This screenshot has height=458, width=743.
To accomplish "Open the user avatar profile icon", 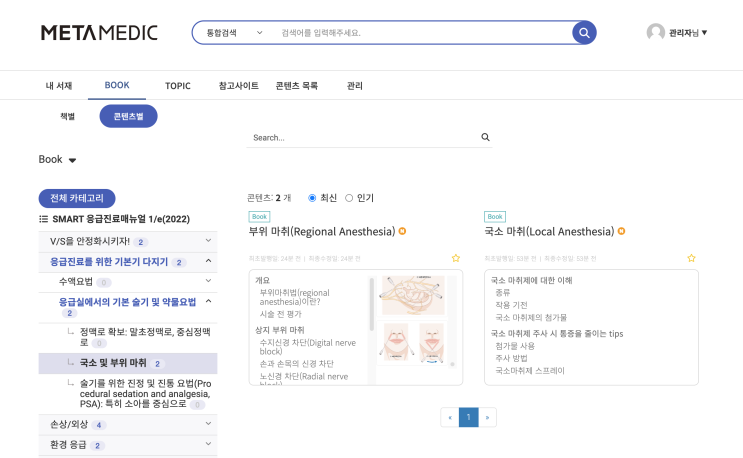I will pyautogui.click(x=655, y=32).
